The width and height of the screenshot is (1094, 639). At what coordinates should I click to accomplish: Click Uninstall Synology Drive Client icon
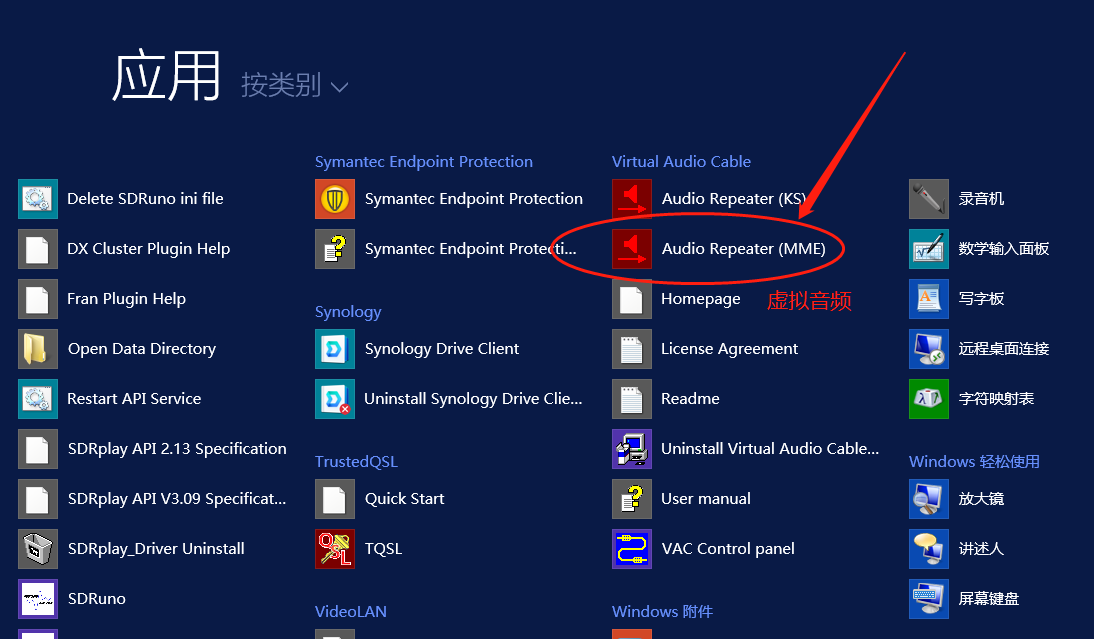click(x=335, y=399)
